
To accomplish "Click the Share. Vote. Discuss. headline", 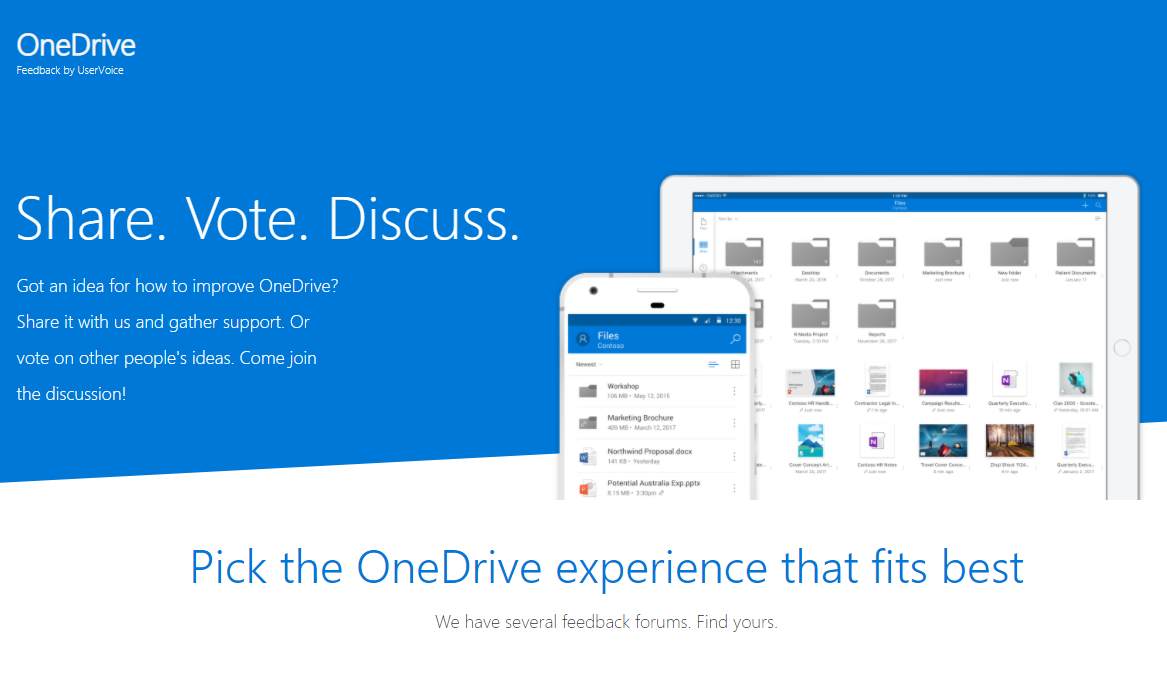I will (x=268, y=219).
